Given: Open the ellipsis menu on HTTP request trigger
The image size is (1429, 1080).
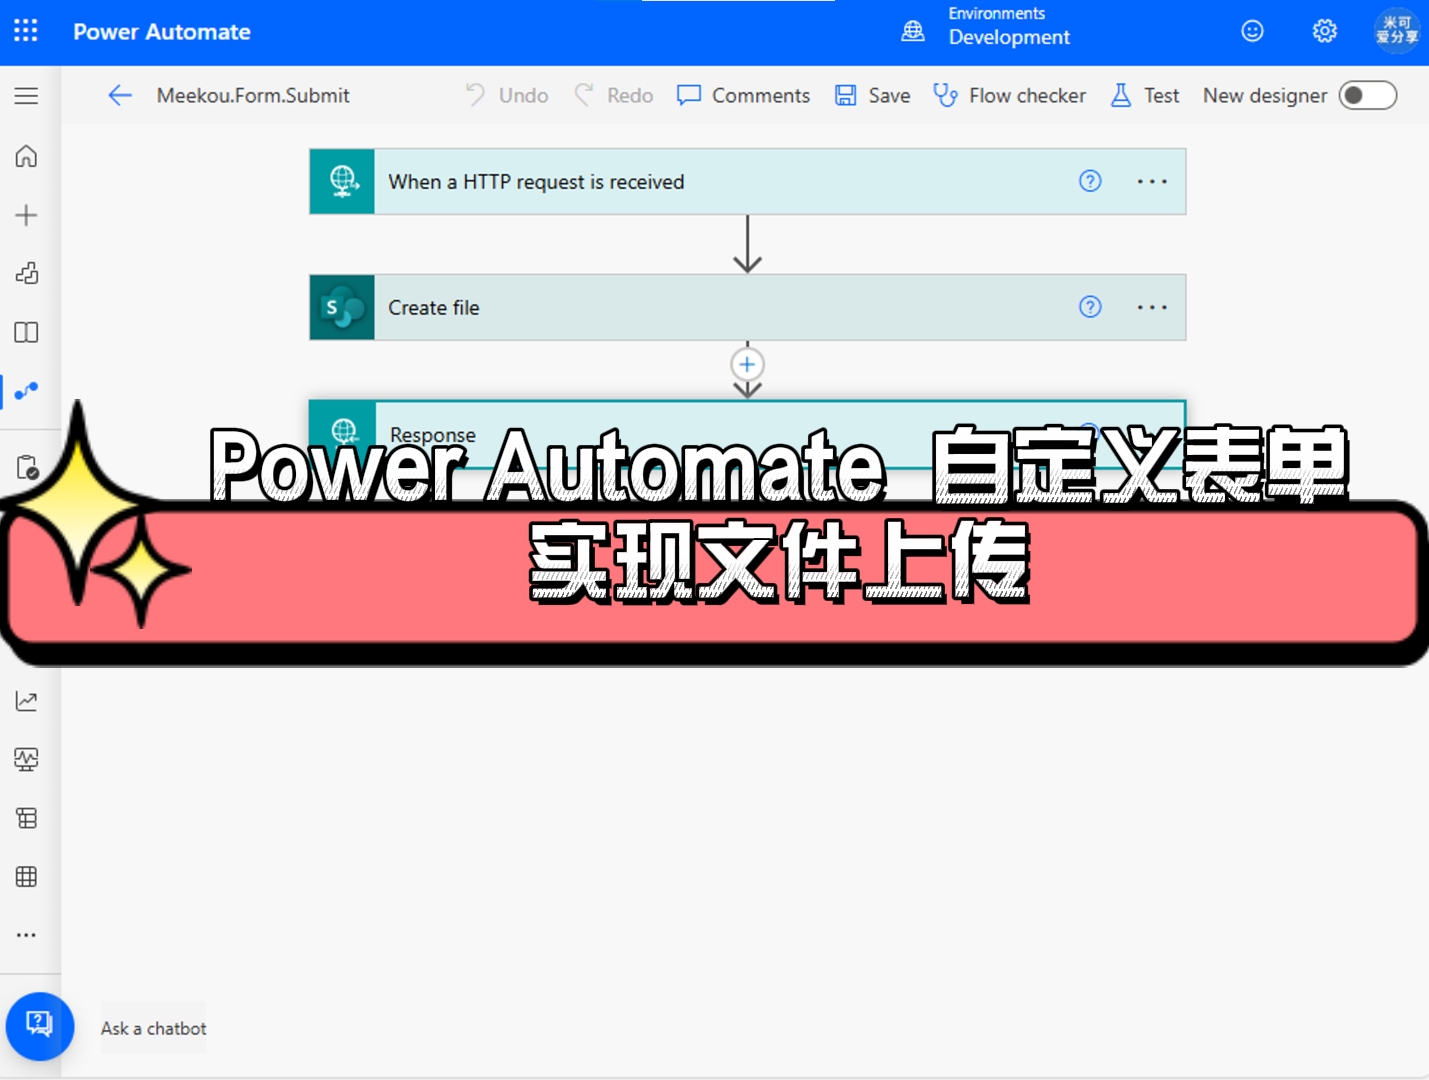Looking at the screenshot, I should pyautogui.click(x=1152, y=181).
